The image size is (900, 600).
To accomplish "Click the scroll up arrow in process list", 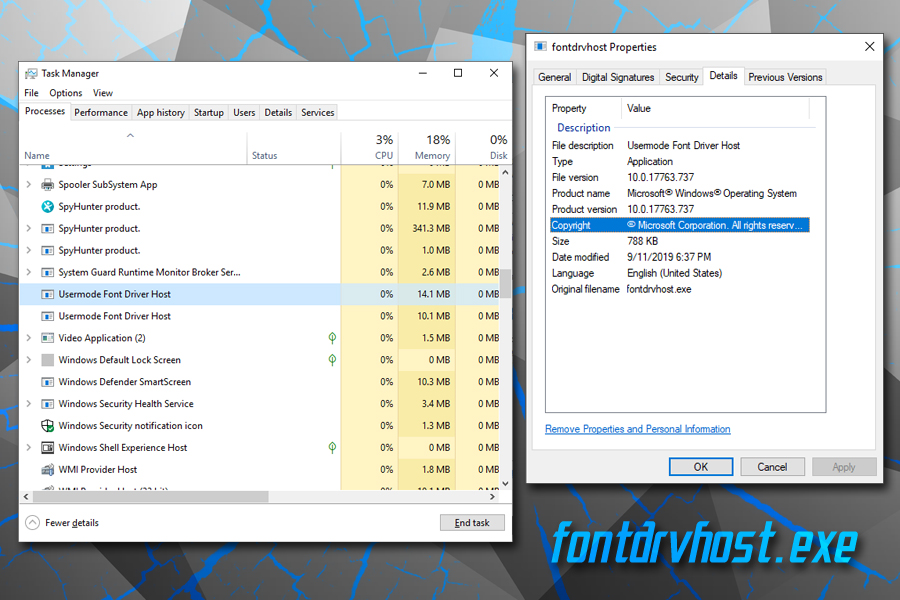I will click(x=505, y=172).
